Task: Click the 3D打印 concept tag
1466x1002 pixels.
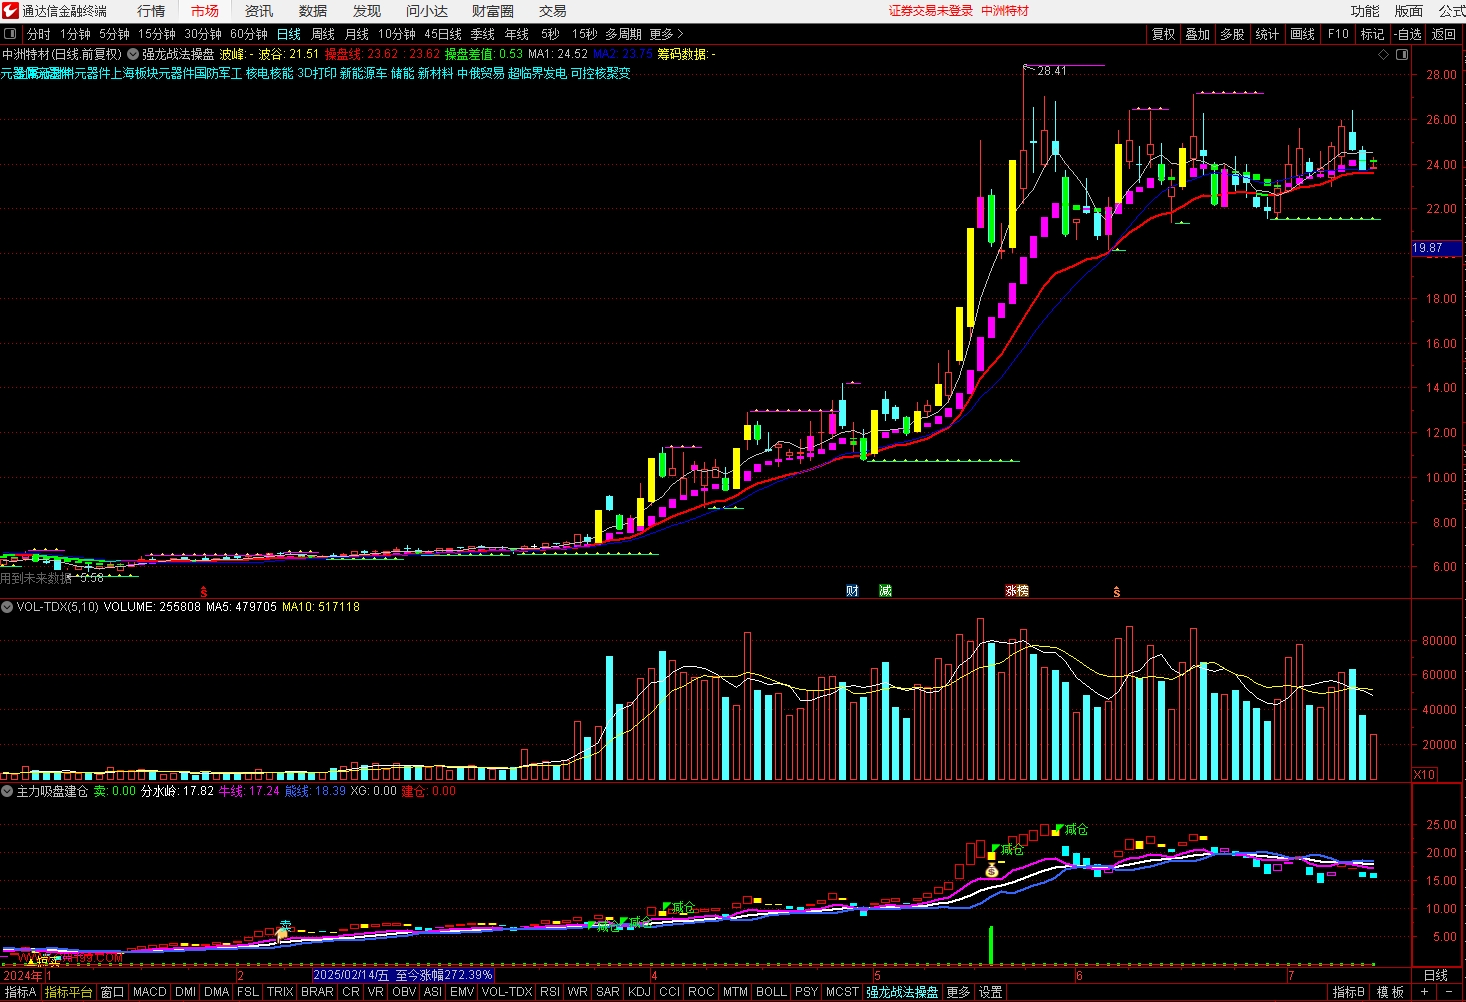Action: (x=317, y=73)
